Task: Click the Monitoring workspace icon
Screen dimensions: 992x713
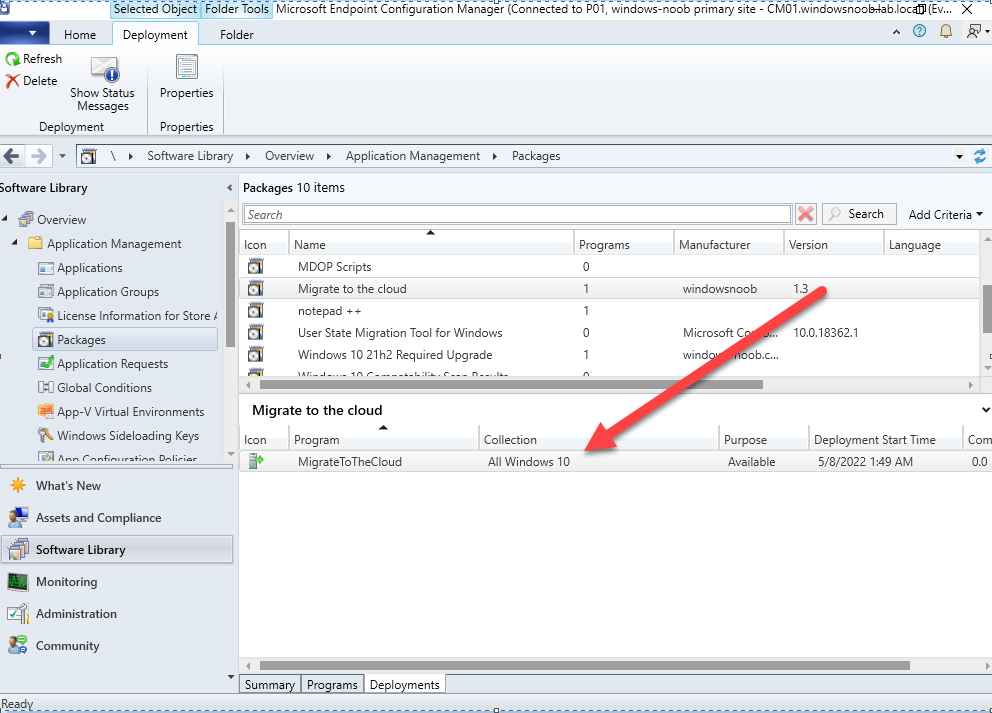Action: 18,582
